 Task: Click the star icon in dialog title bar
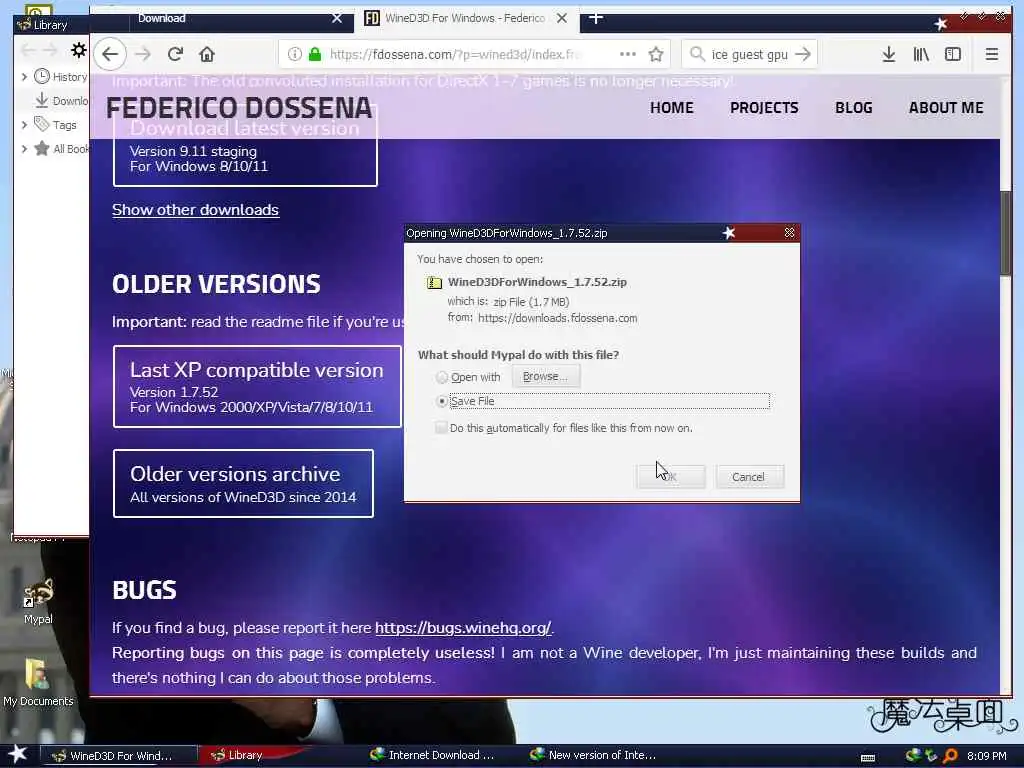point(729,232)
